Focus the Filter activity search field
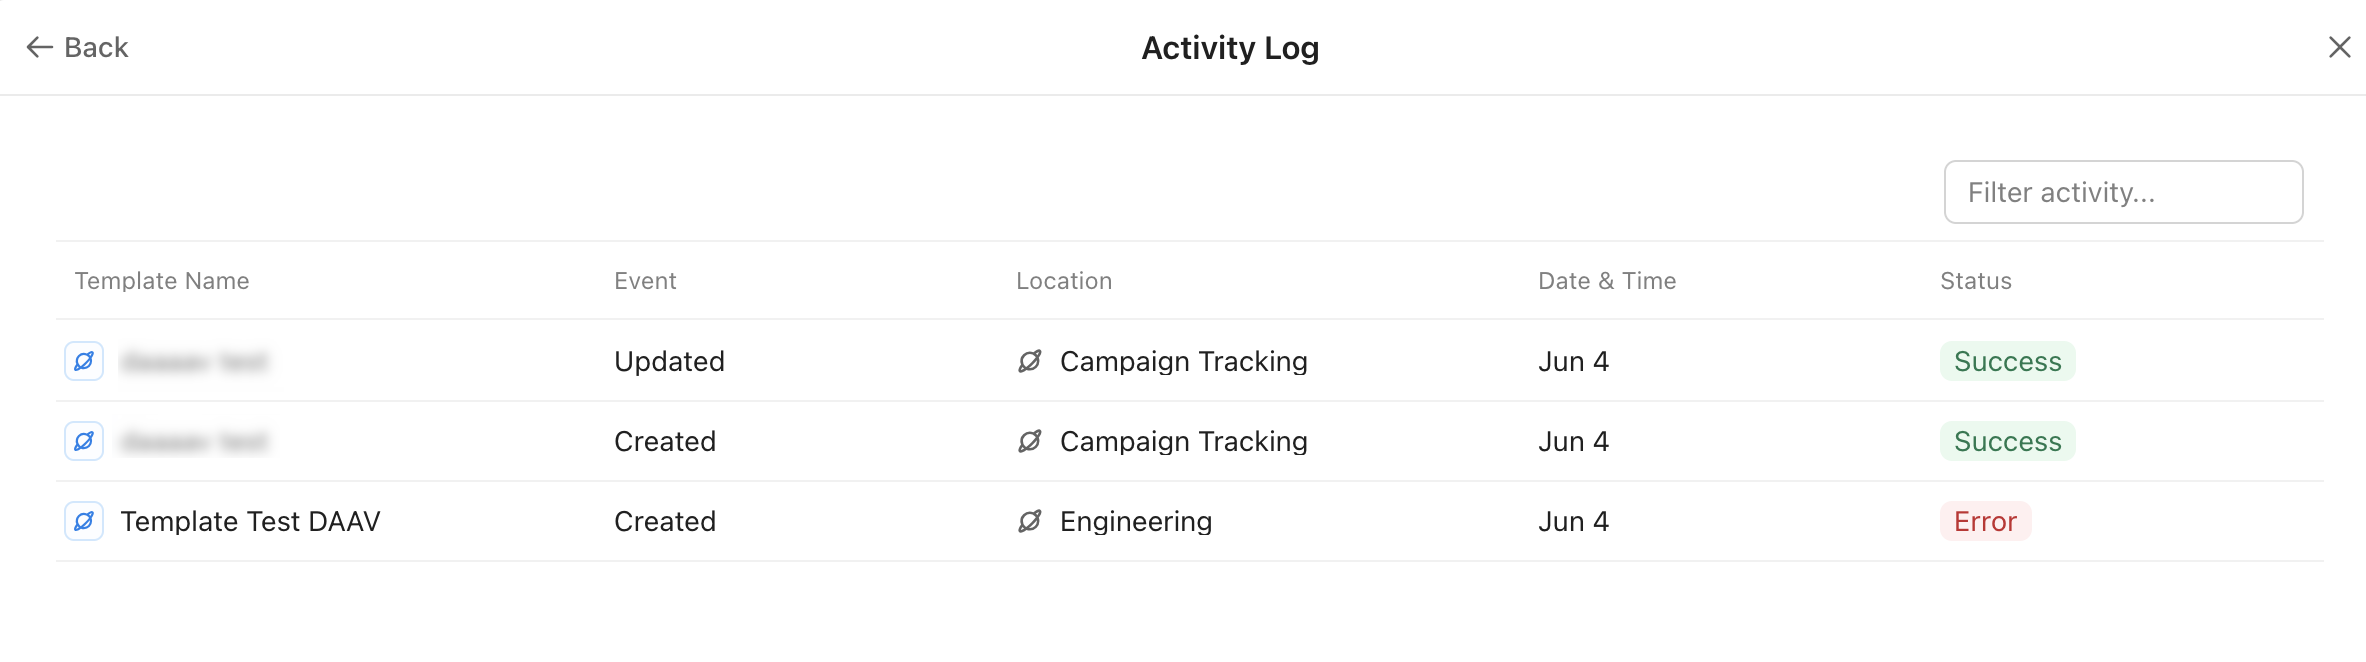The width and height of the screenshot is (2366, 662). 2122,192
